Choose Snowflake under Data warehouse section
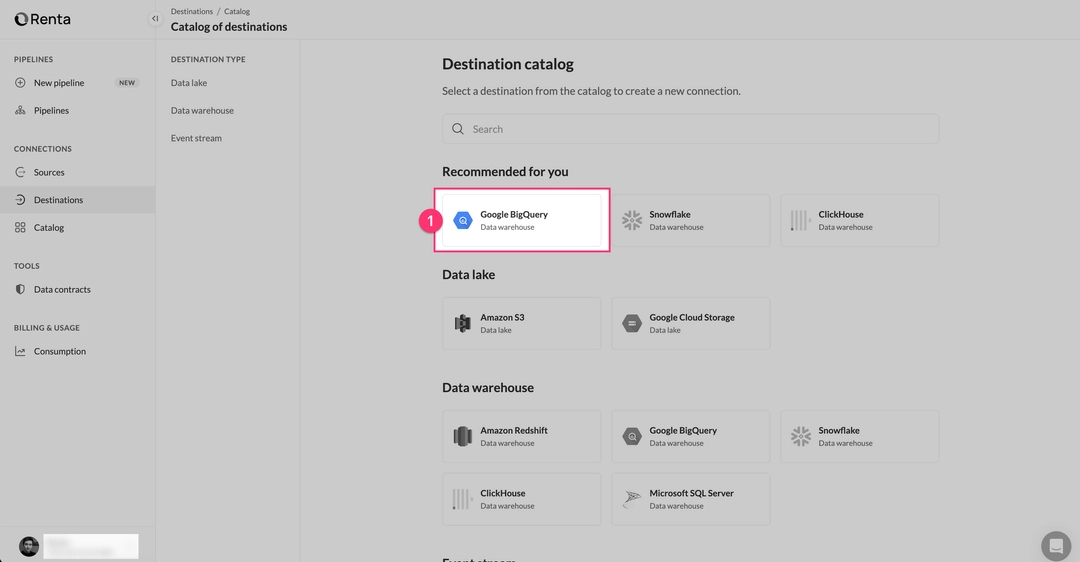The image size is (1080, 562). point(860,436)
